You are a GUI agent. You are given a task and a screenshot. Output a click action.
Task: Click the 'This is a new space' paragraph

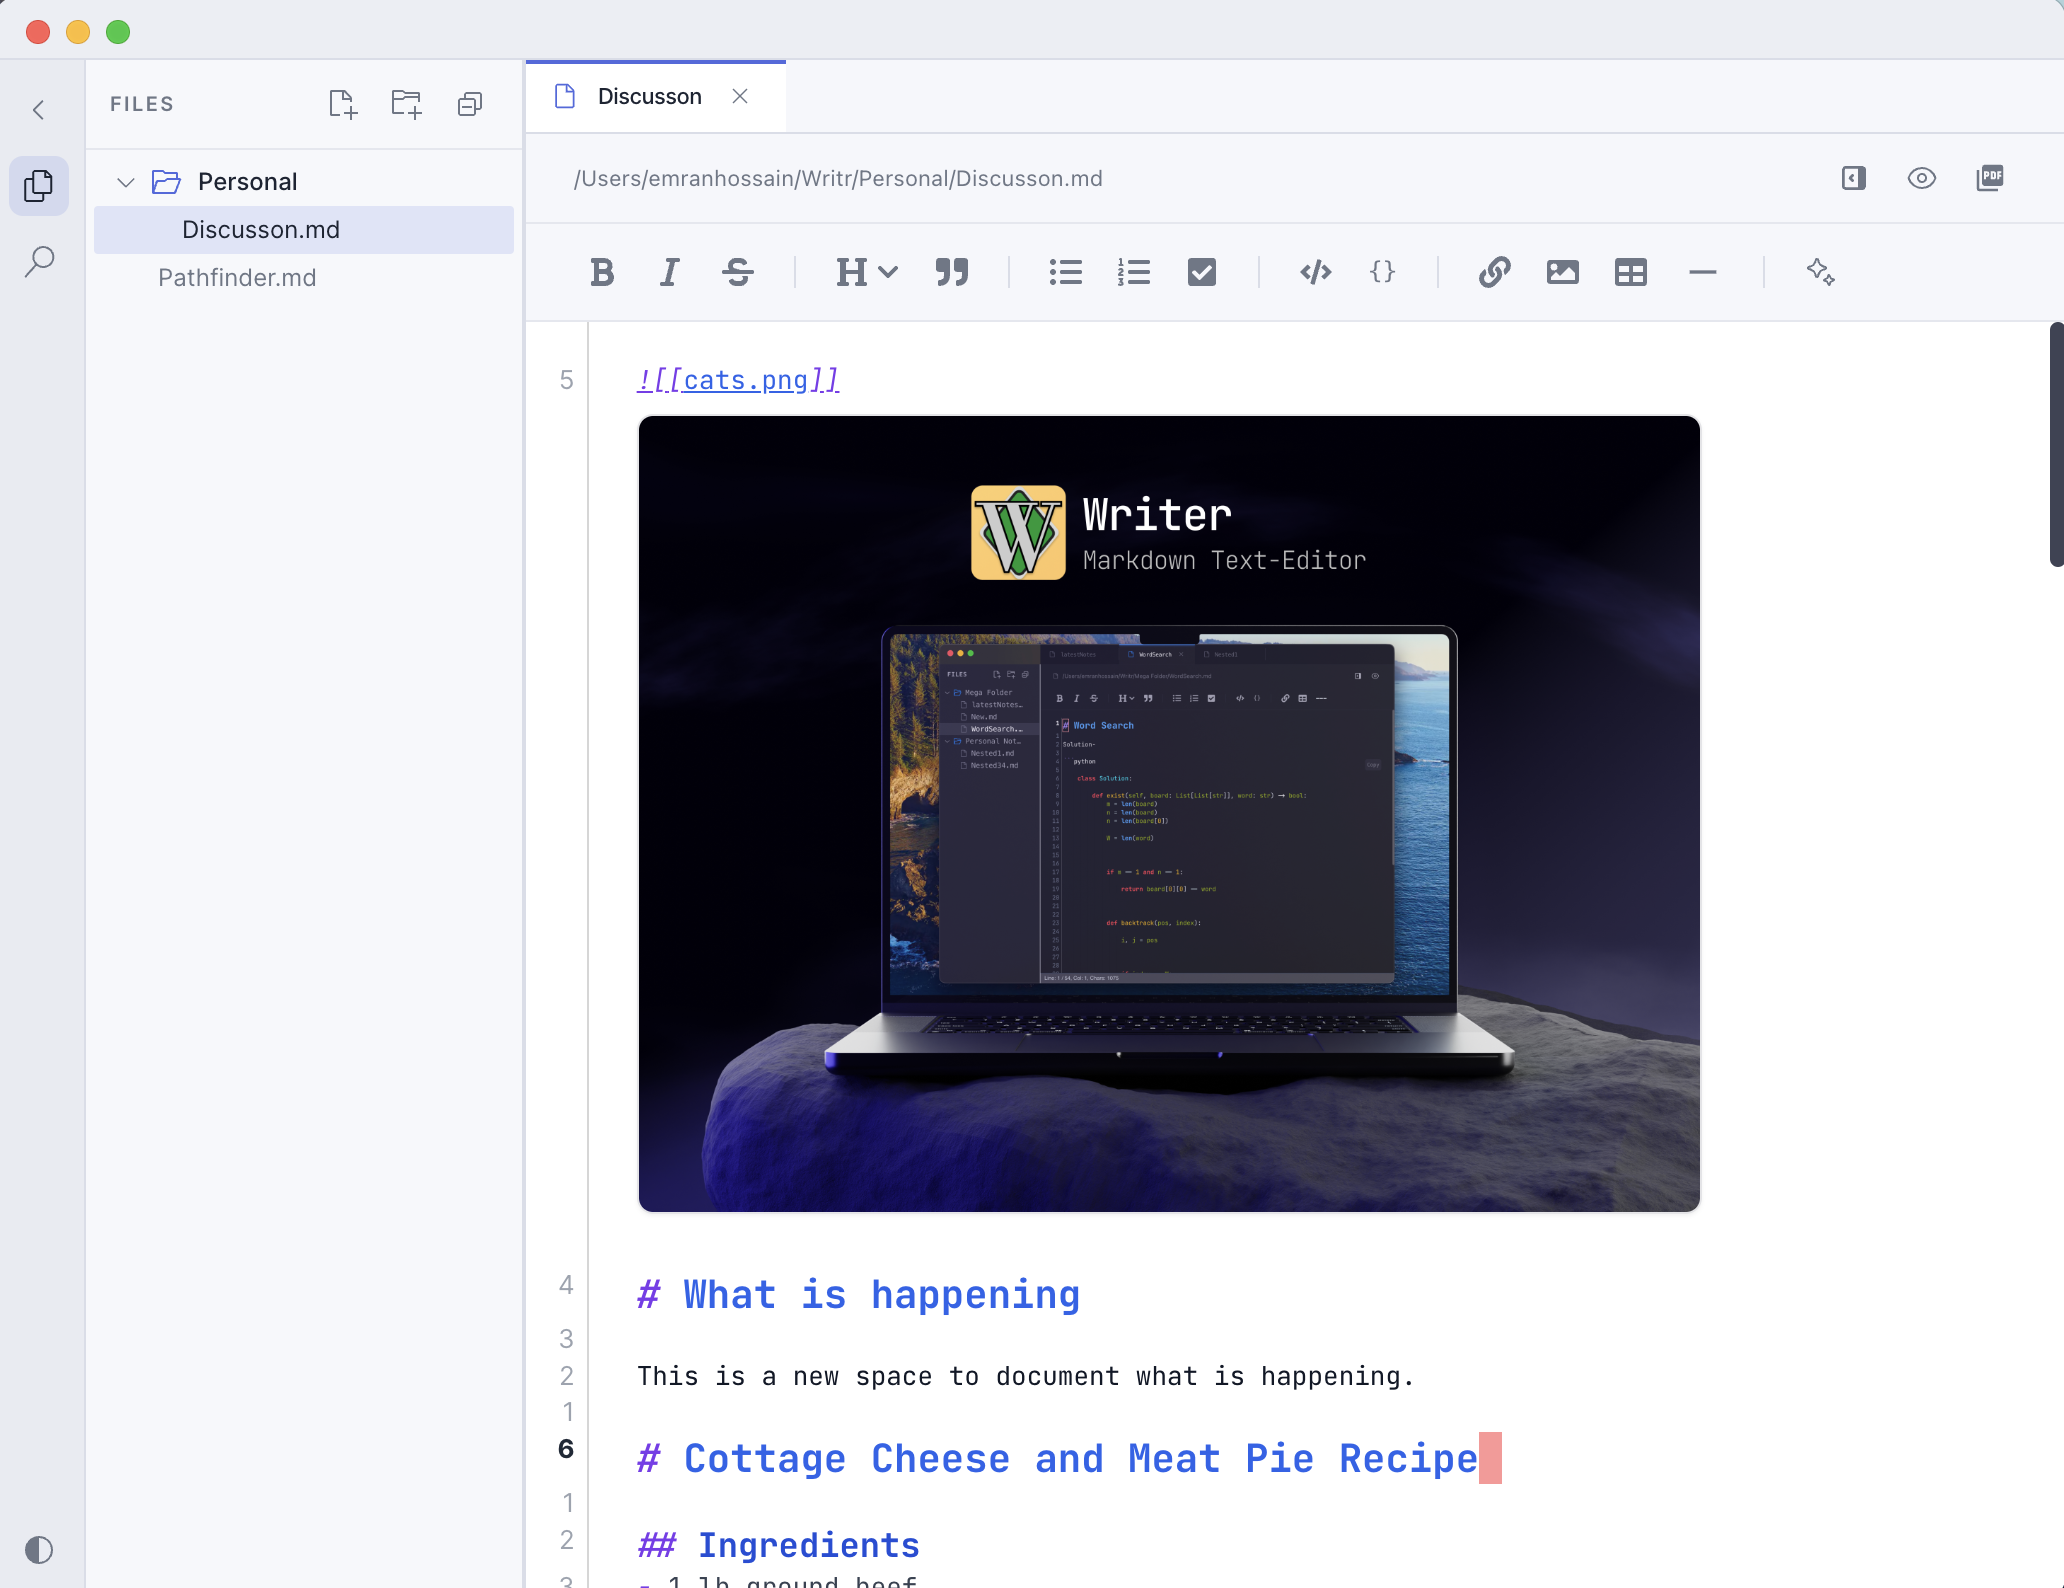click(x=1026, y=1377)
